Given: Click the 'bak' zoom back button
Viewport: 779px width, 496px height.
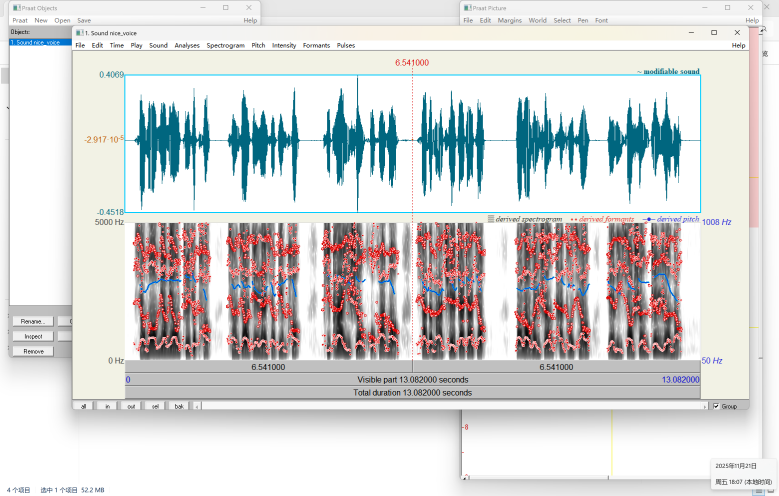Looking at the screenshot, I should (179, 406).
